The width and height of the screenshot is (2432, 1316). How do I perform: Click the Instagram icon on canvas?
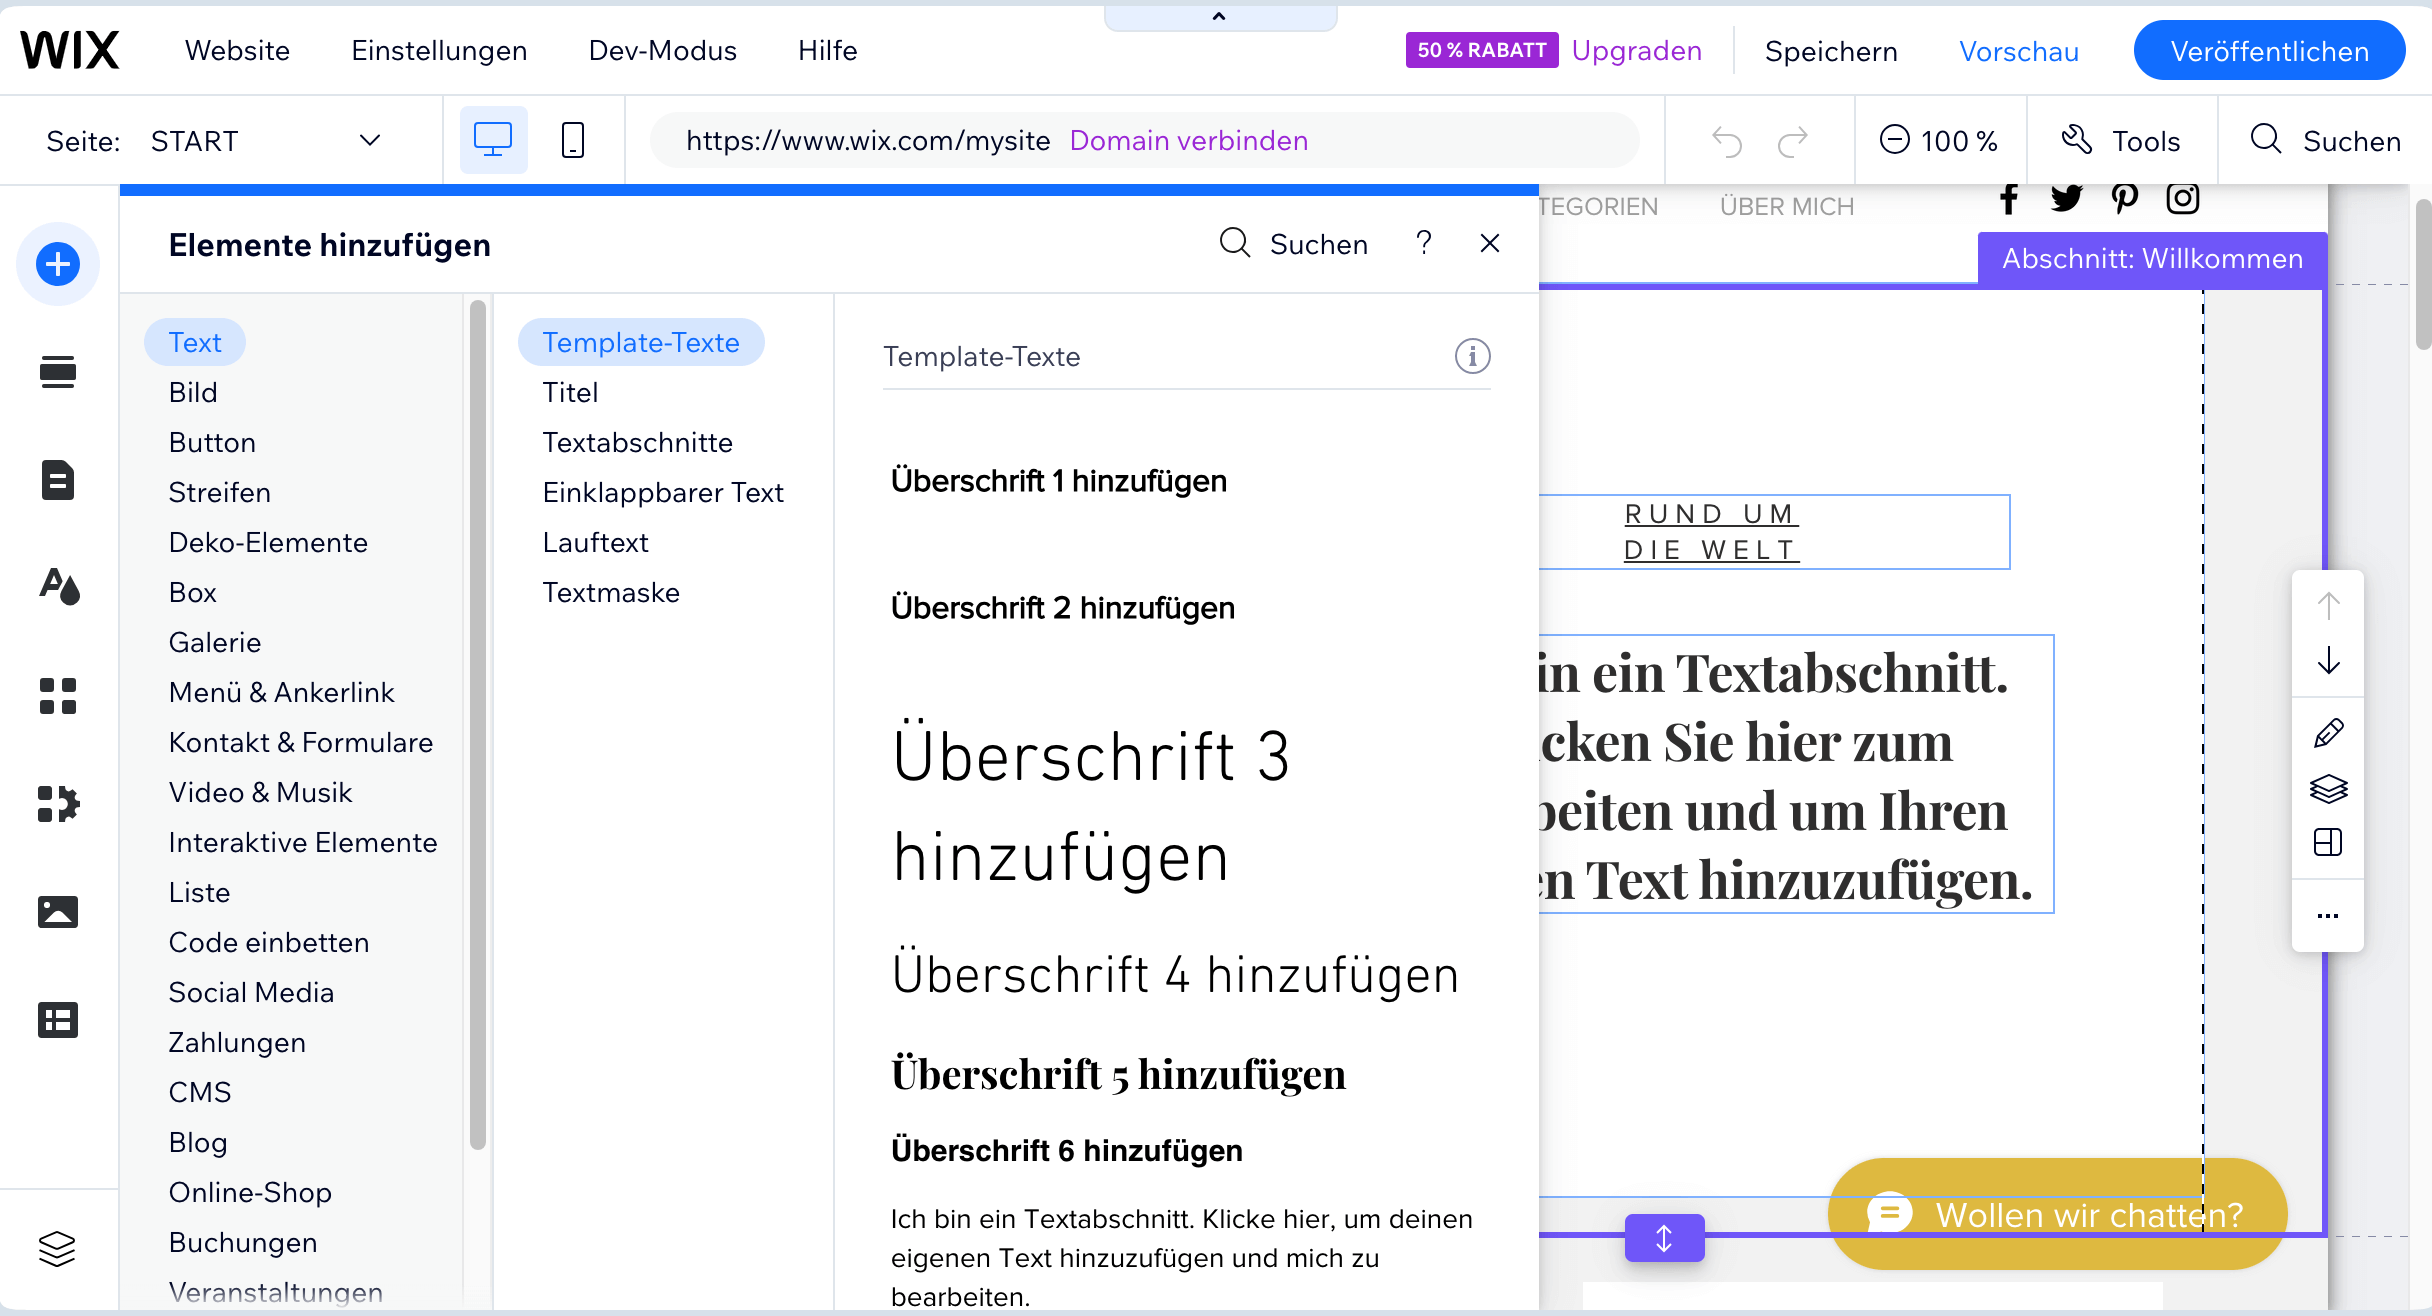click(2183, 199)
